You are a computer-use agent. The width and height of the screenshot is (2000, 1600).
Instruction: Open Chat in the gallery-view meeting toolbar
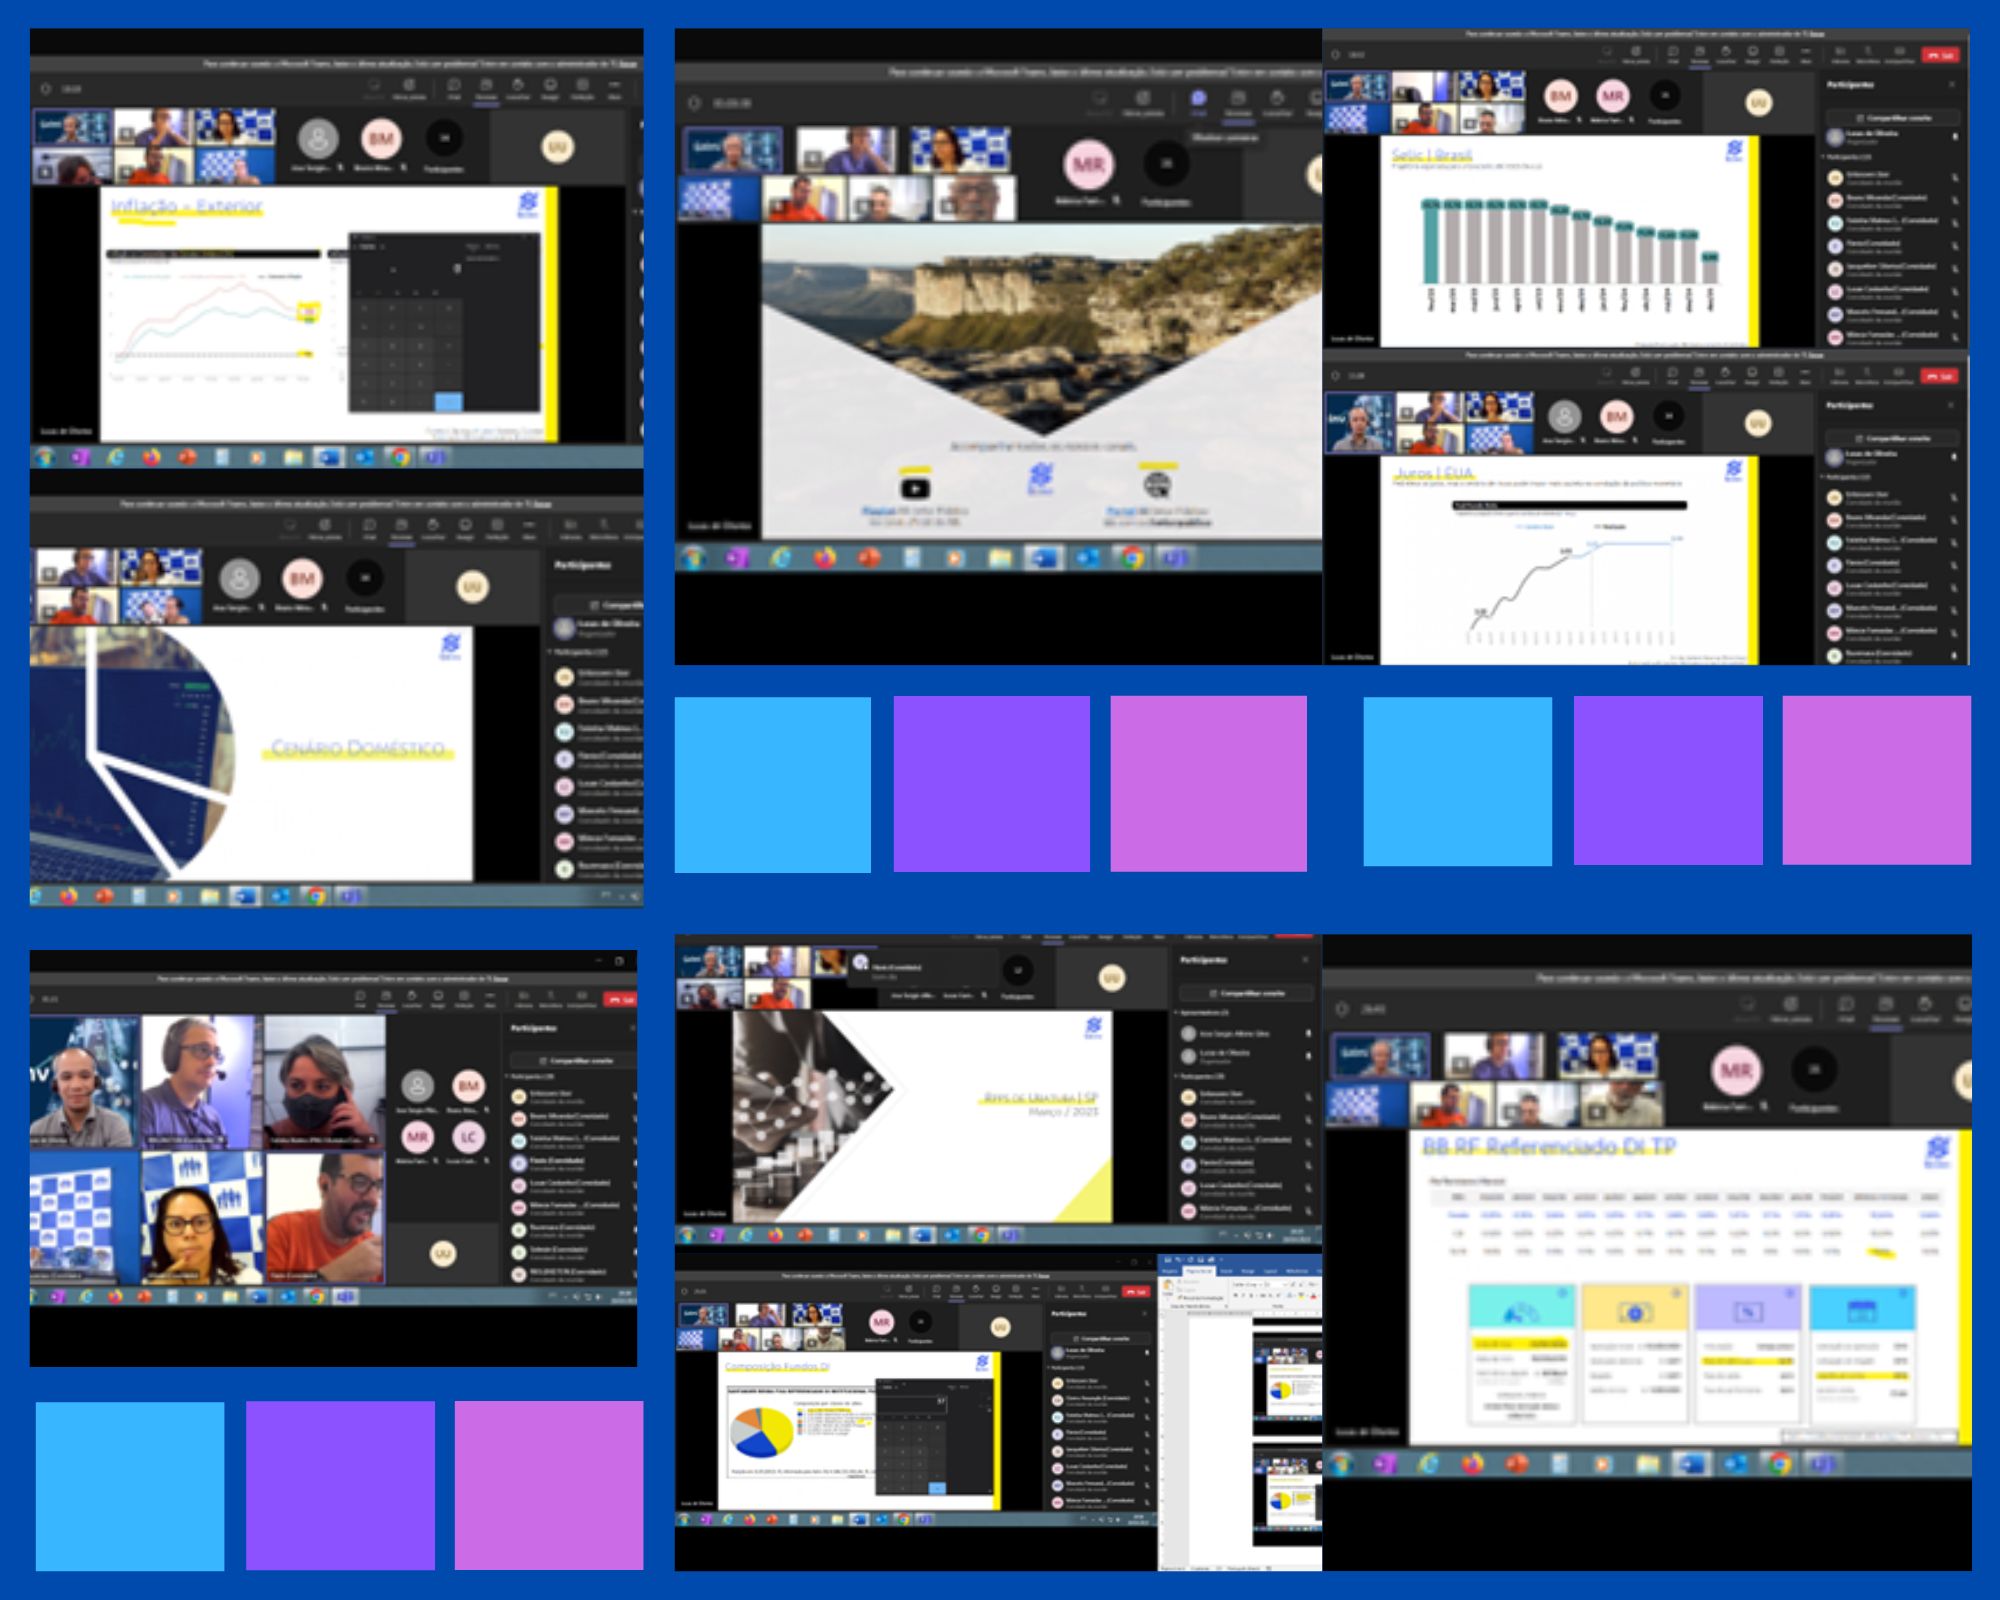click(360, 998)
